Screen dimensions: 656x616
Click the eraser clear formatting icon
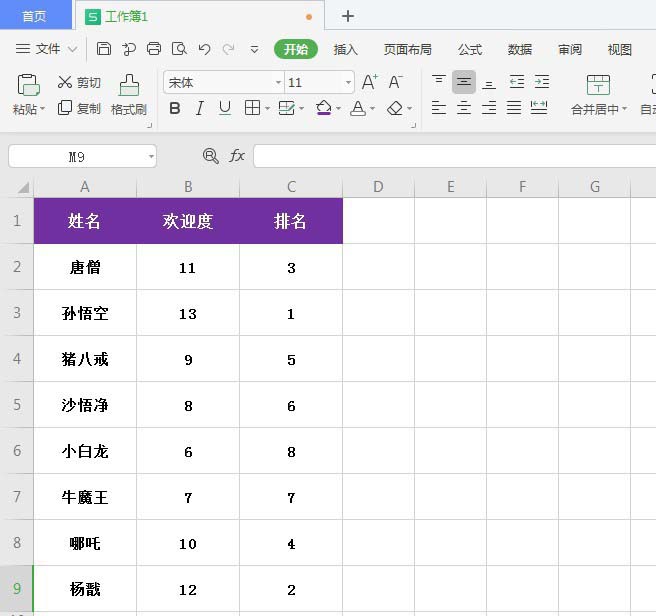coord(395,108)
